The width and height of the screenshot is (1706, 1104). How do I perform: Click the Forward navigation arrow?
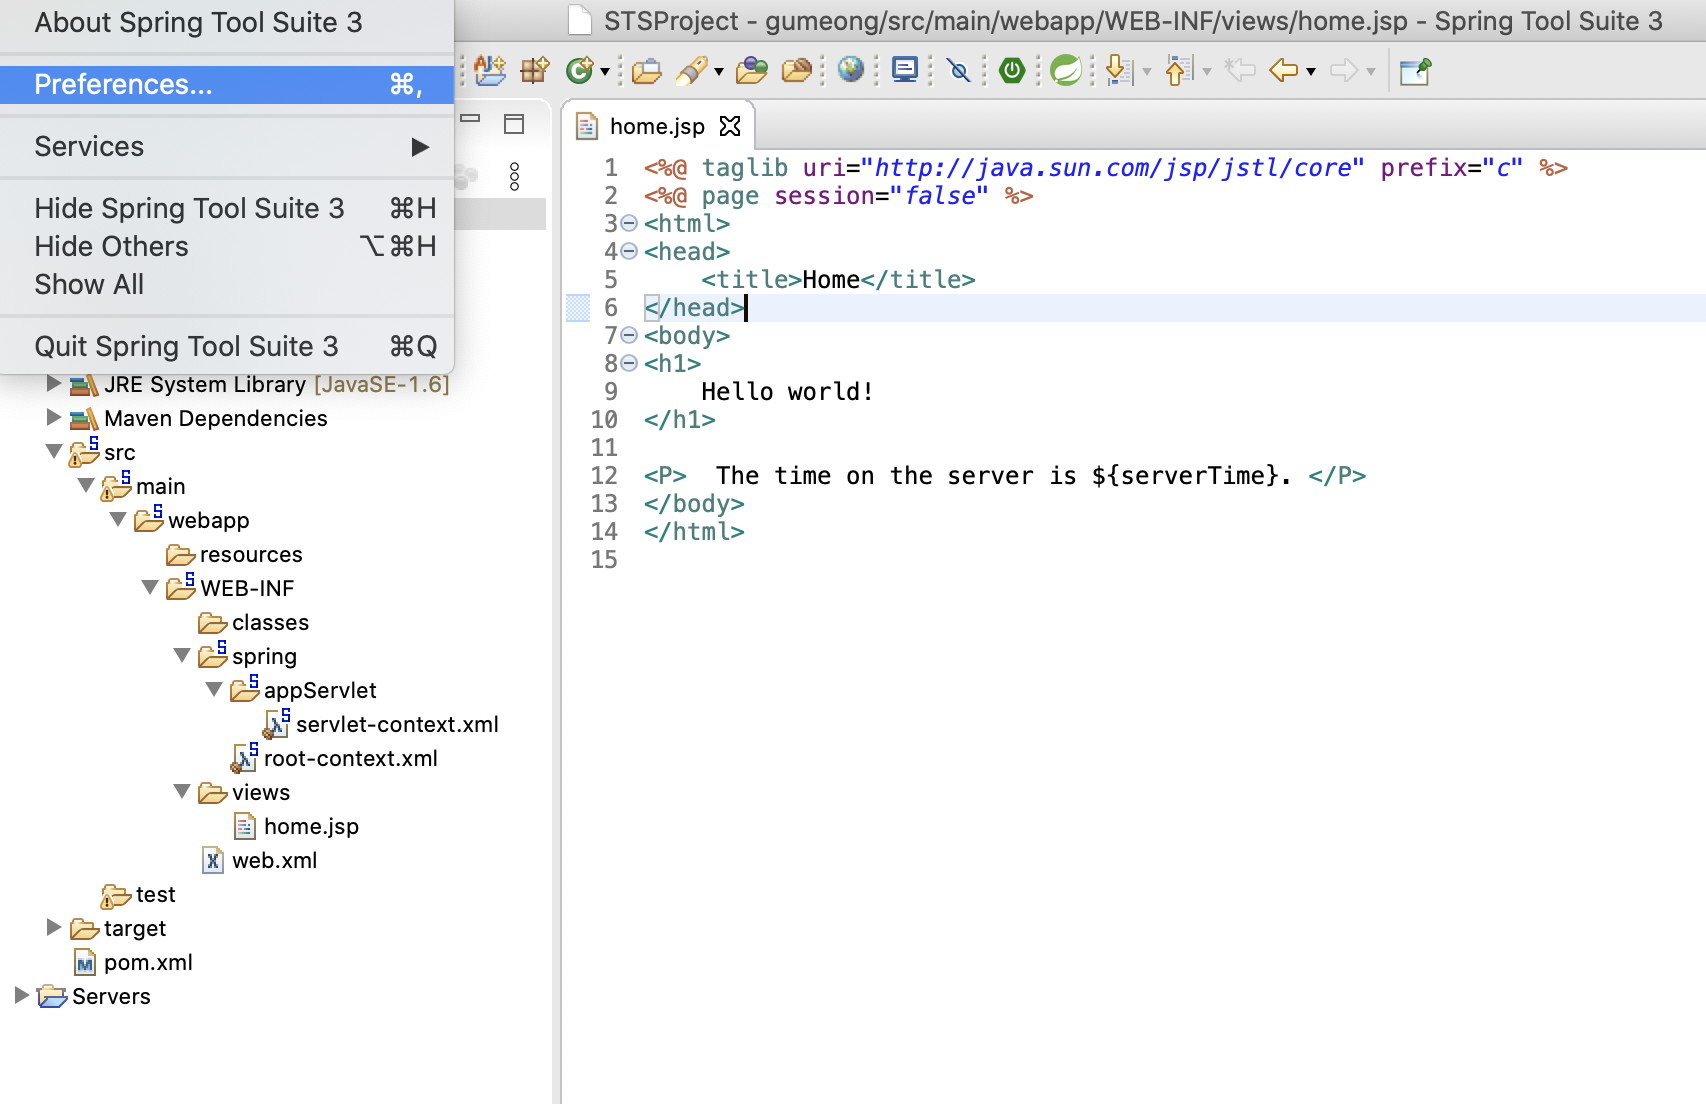[1343, 70]
